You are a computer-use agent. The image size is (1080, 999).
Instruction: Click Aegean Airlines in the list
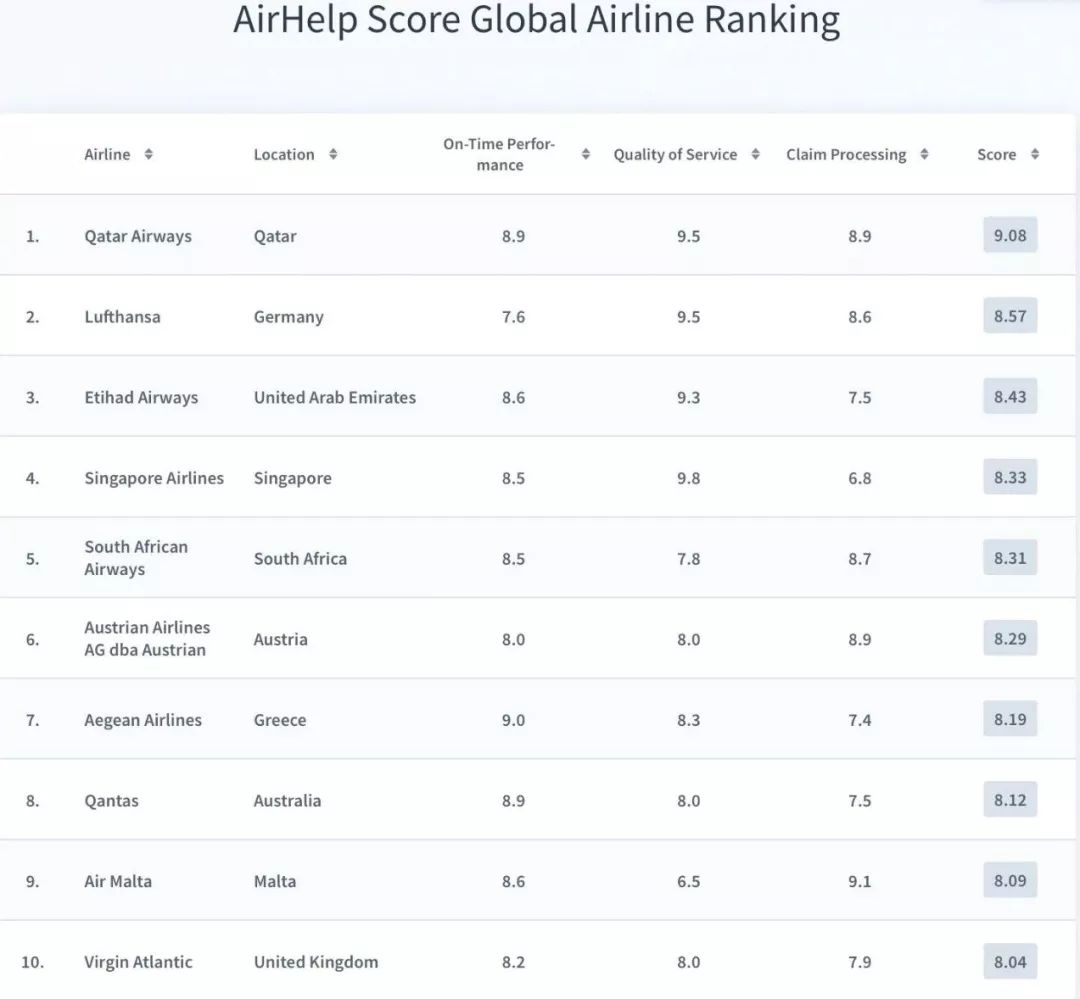click(143, 720)
